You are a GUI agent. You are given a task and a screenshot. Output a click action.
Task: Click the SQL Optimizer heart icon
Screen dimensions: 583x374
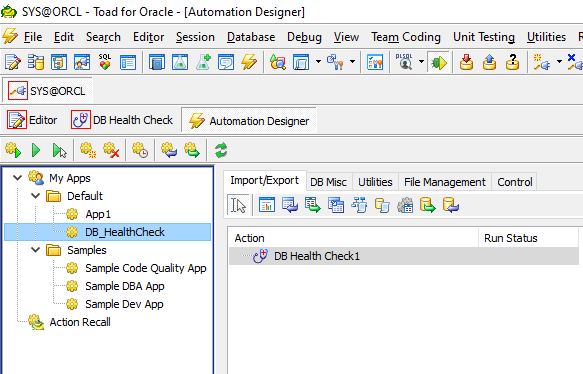pyautogui.click(x=105, y=62)
